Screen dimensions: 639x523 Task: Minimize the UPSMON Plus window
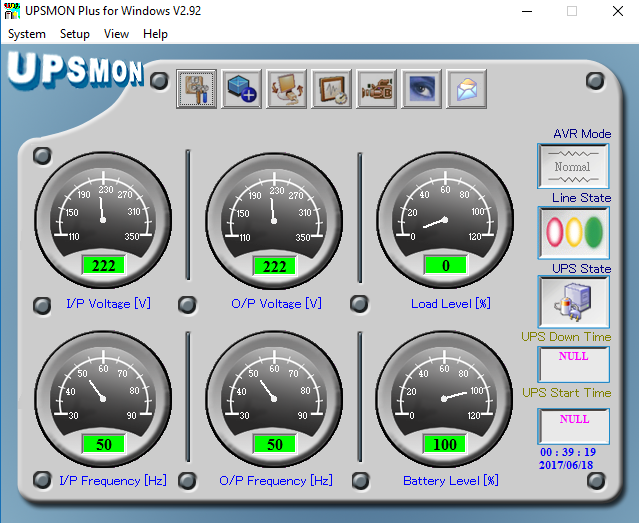click(x=527, y=11)
